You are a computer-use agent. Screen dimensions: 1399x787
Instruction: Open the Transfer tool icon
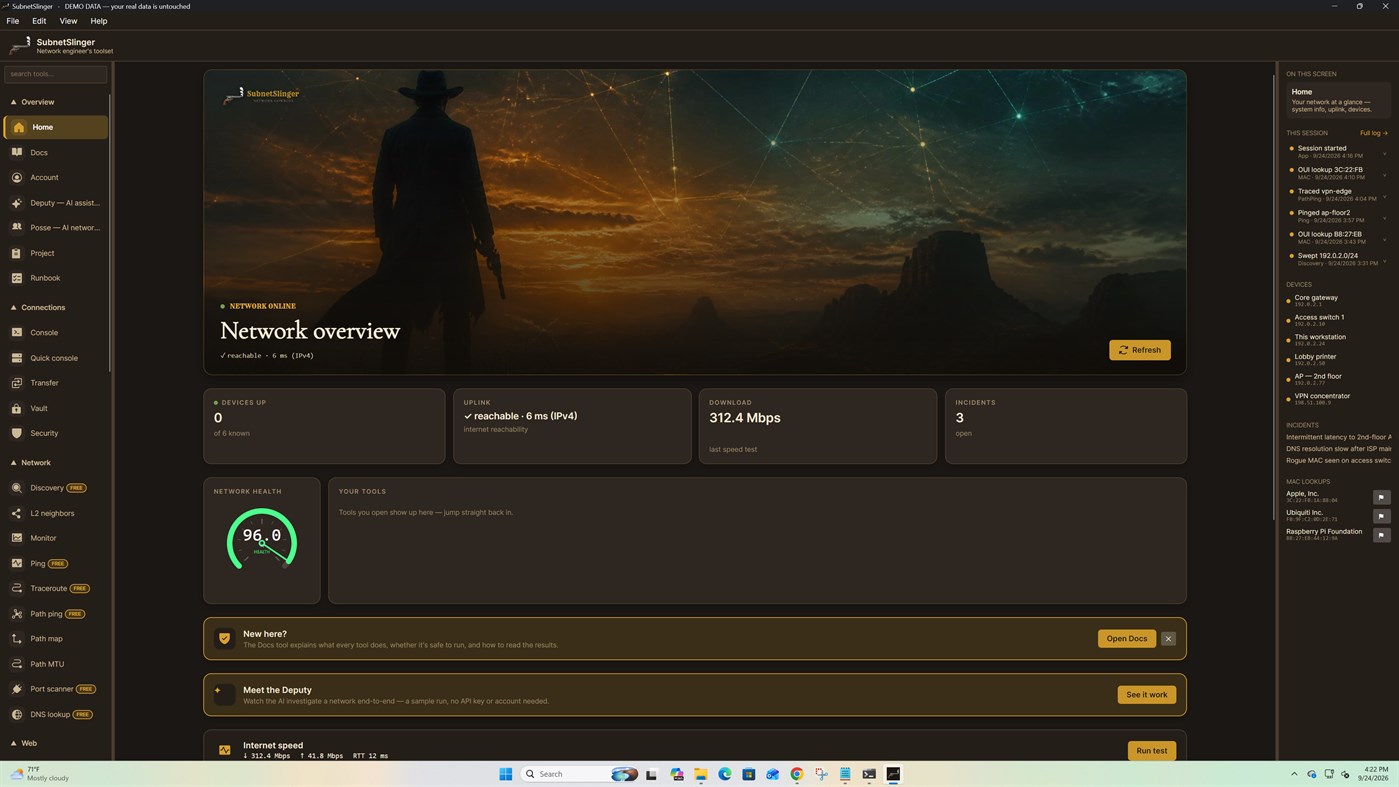pyautogui.click(x=17, y=383)
